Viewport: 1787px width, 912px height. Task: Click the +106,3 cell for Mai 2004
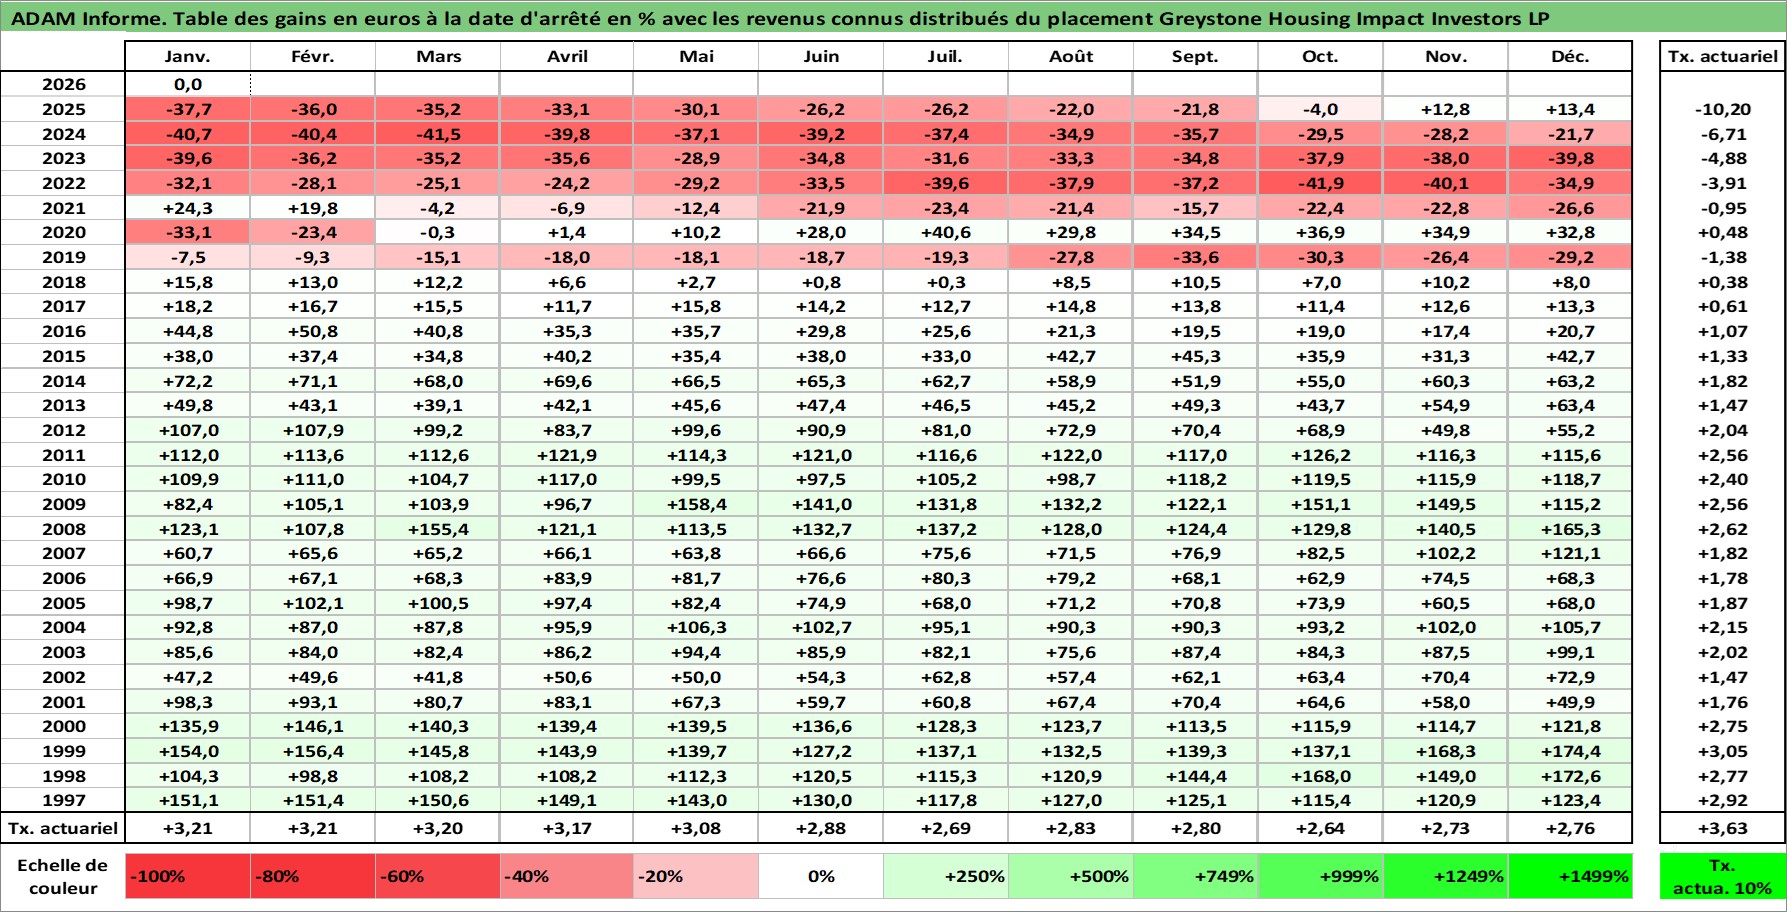click(696, 627)
